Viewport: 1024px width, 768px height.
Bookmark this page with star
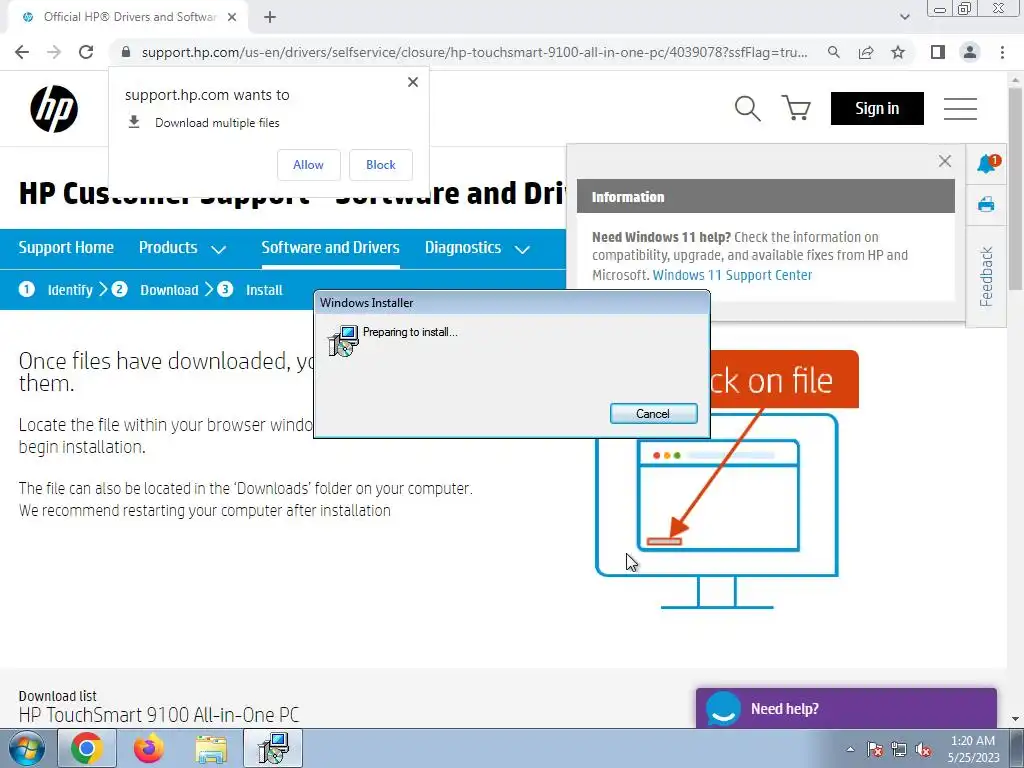pyautogui.click(x=898, y=52)
